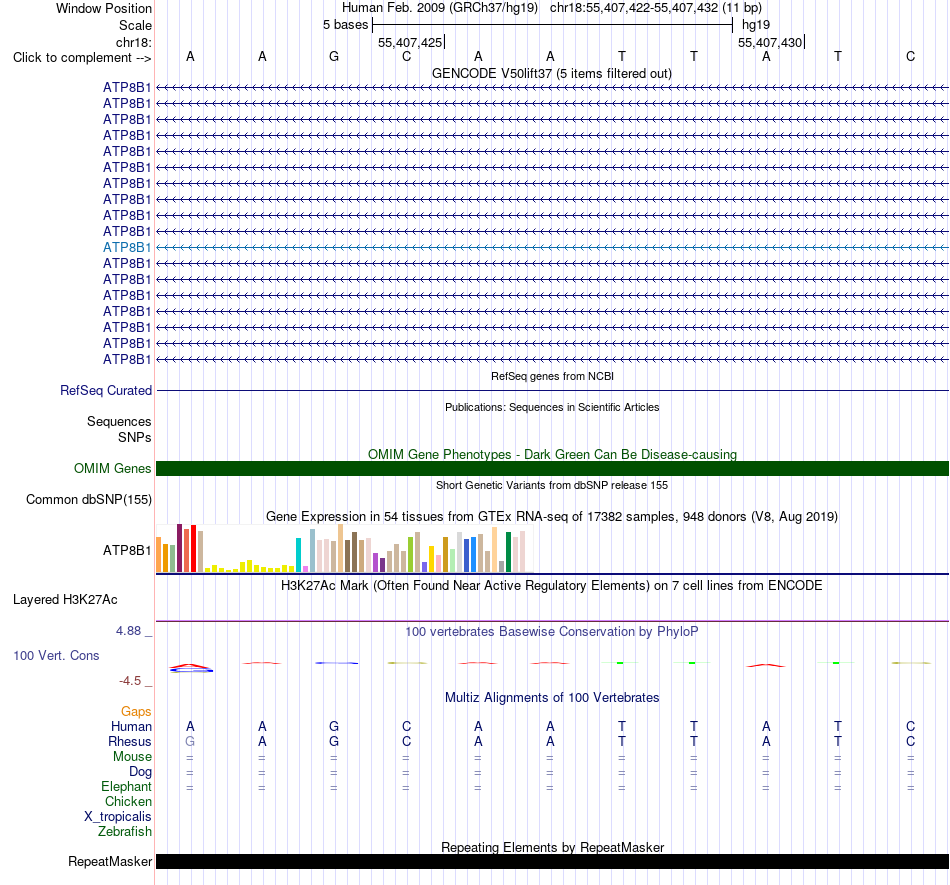Open the GENCODE V50lift37 track title
Viewport: 950px width, 885px height.
(551, 73)
